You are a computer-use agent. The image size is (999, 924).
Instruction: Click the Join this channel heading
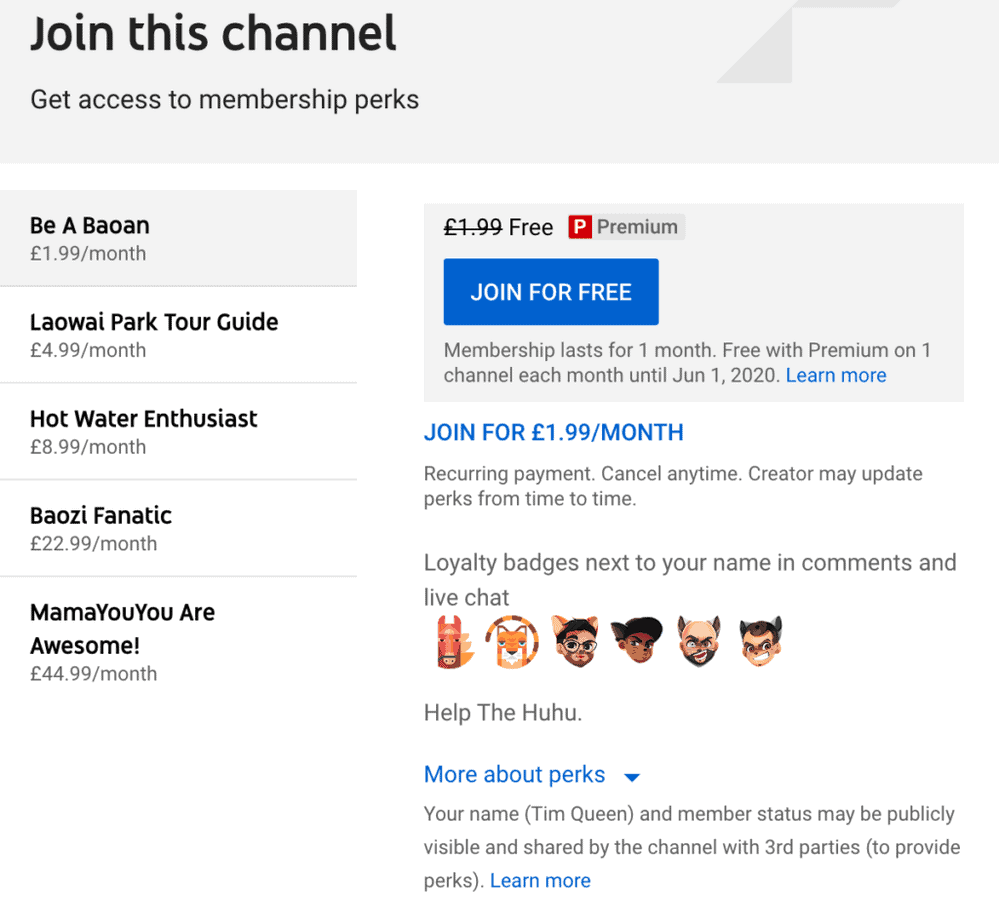click(213, 34)
